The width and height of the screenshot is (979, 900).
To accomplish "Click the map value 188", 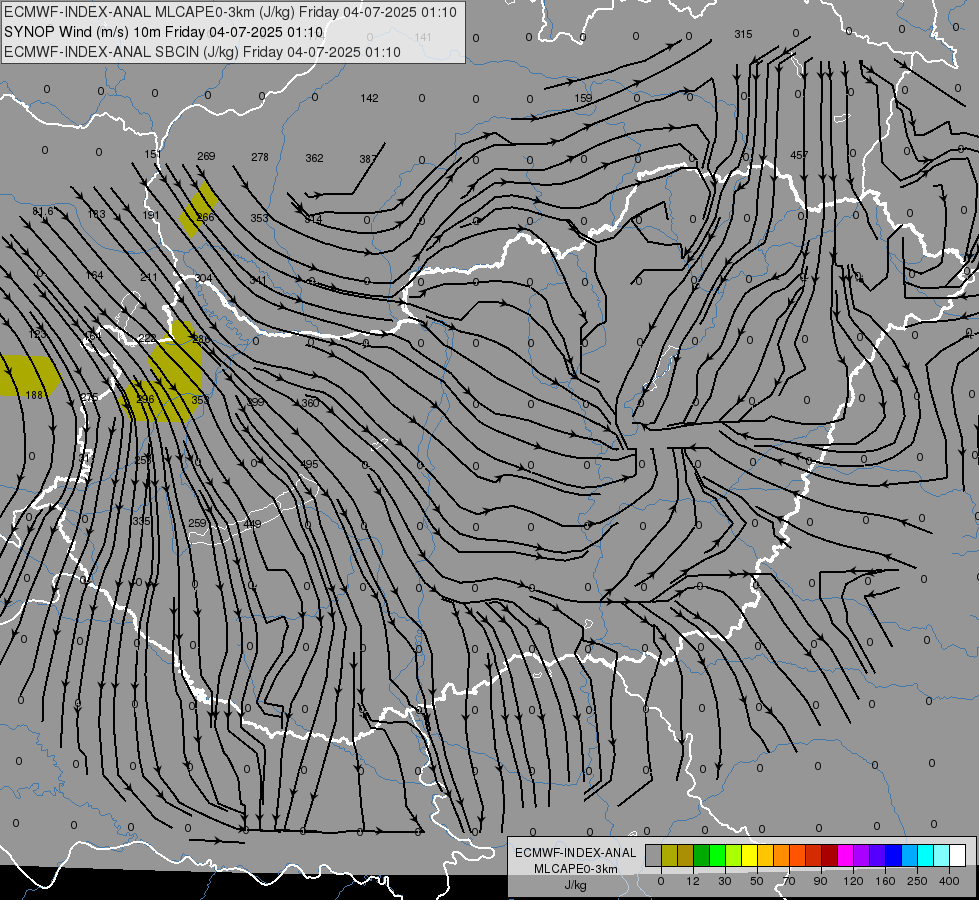I will (34, 395).
